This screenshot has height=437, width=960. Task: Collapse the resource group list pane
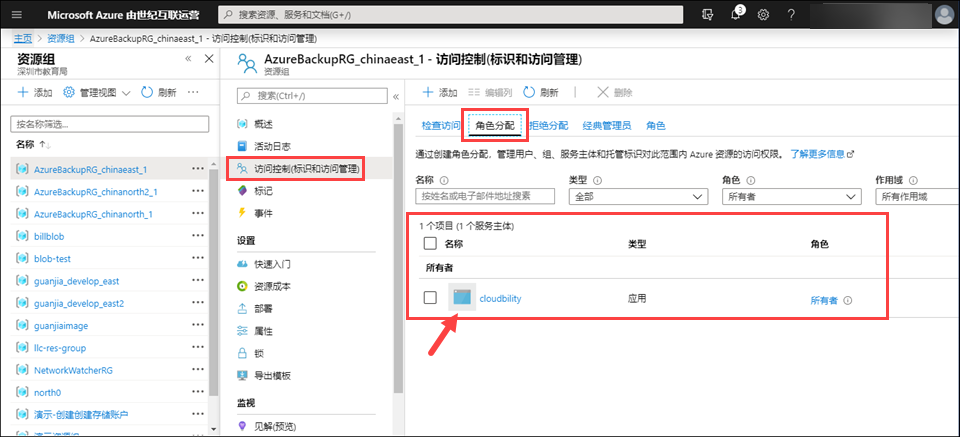[x=189, y=58]
